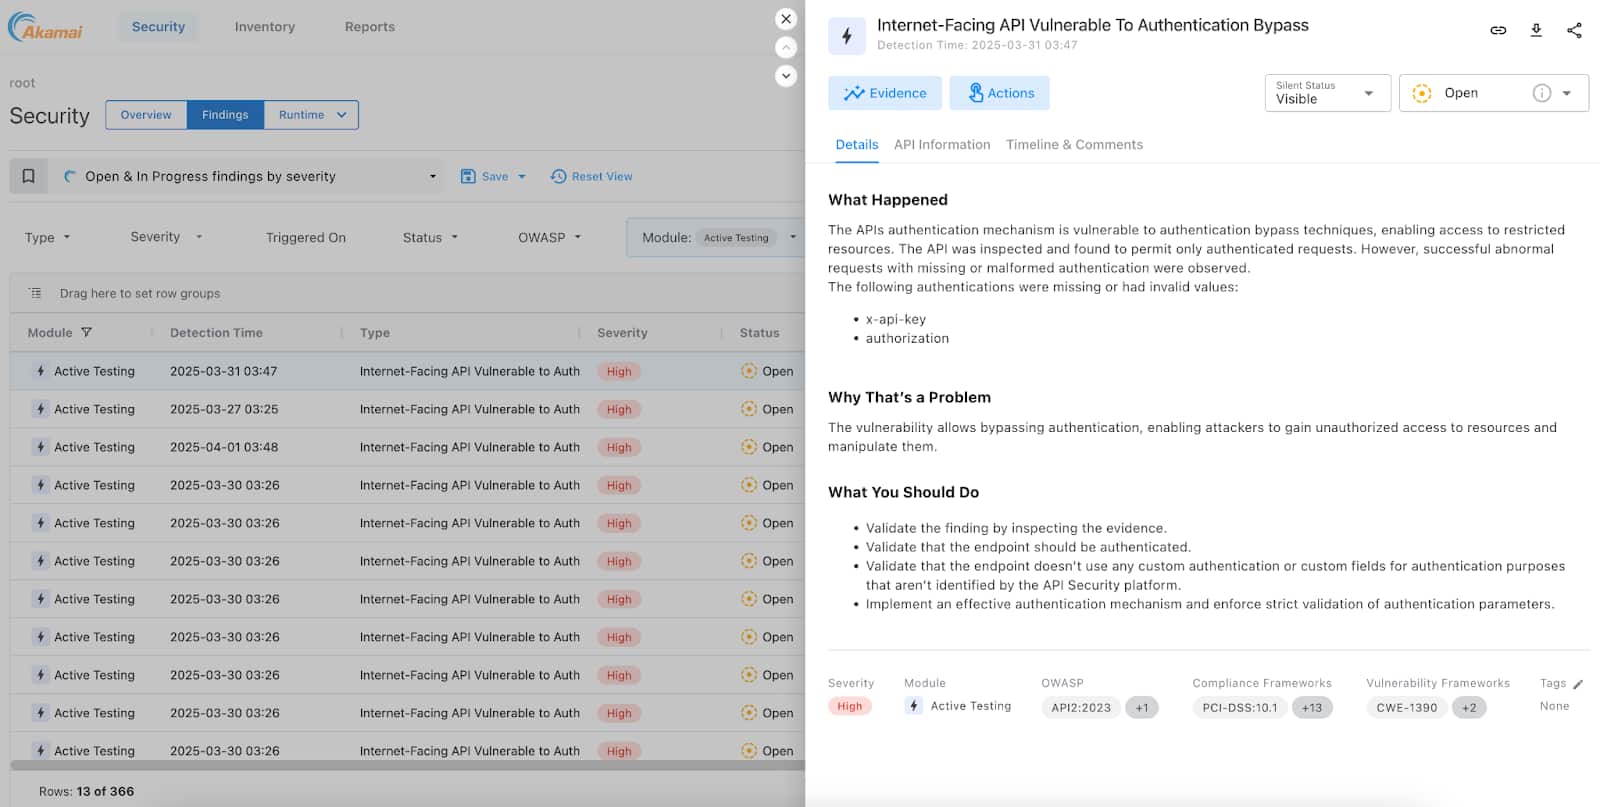Viewport: 1600px width, 807px height.
Task: Click the Evidence button
Action: coord(884,93)
